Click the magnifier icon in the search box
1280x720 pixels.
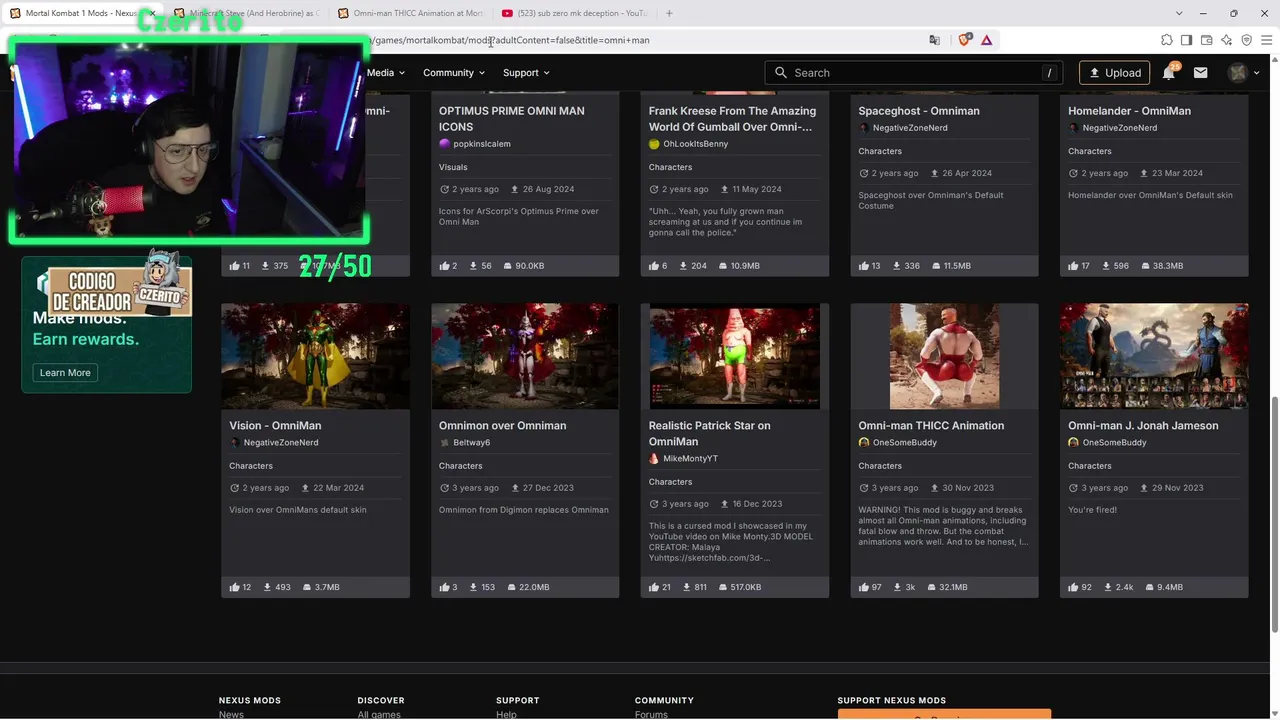tap(781, 73)
